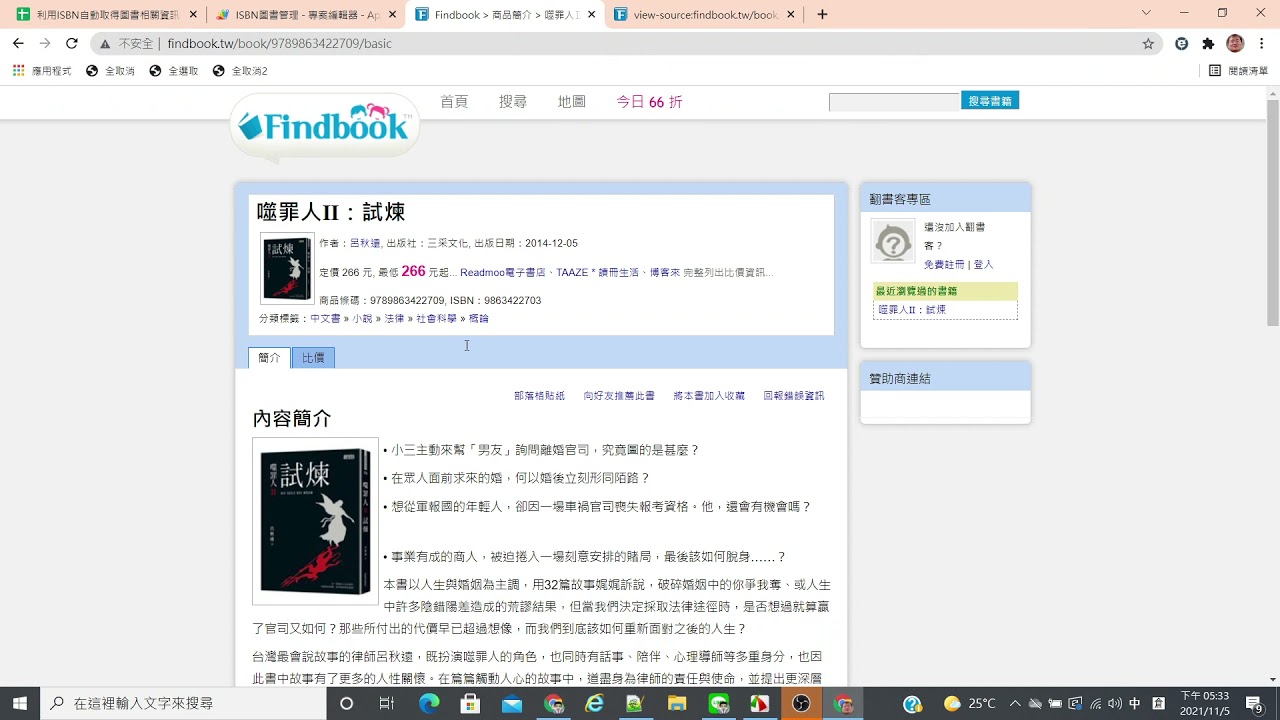Screen dimensions: 1280x720
Task: Open the 全取消 bookmark
Action: pos(110,71)
